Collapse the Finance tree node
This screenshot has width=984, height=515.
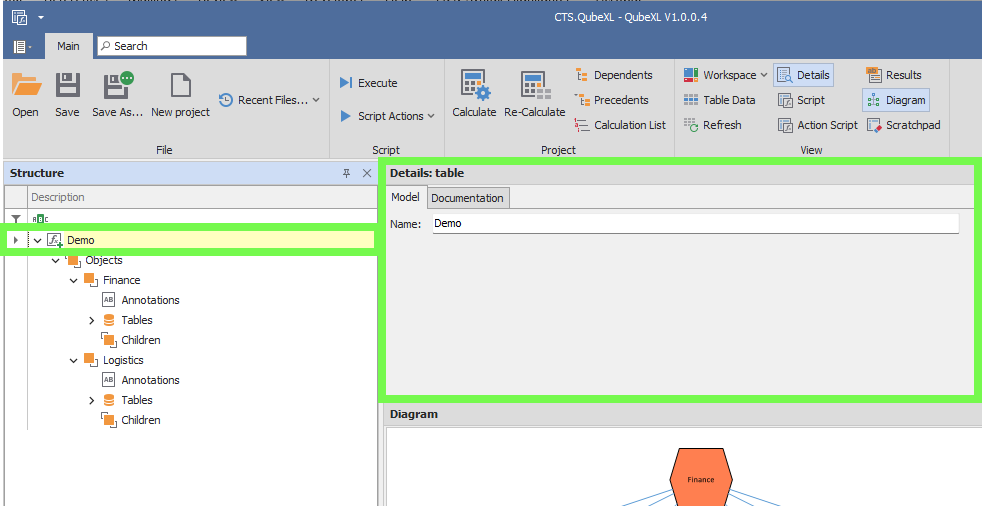[x=74, y=280]
